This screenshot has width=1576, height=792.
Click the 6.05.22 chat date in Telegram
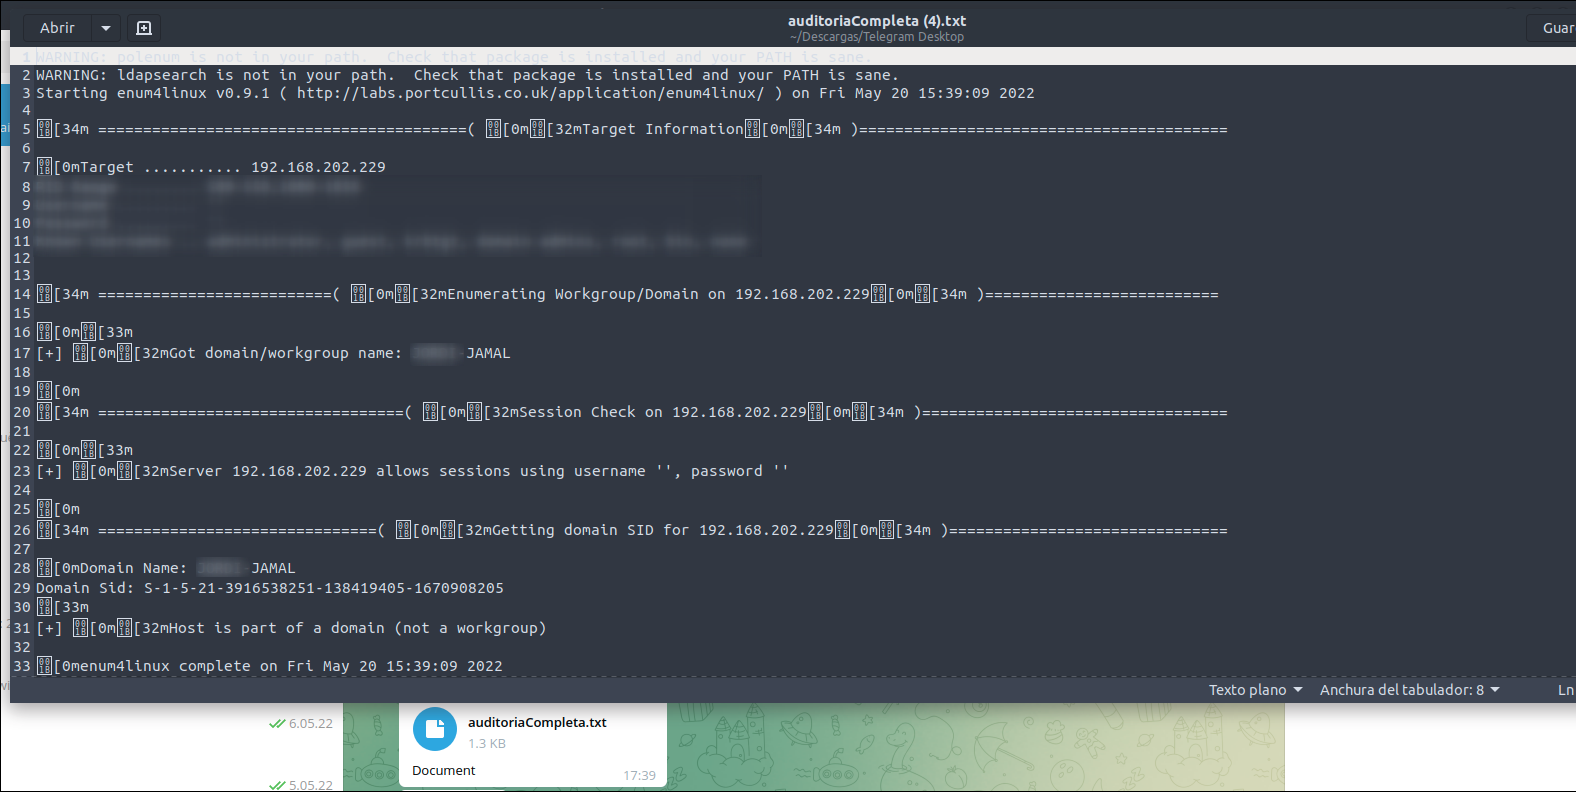[310, 723]
